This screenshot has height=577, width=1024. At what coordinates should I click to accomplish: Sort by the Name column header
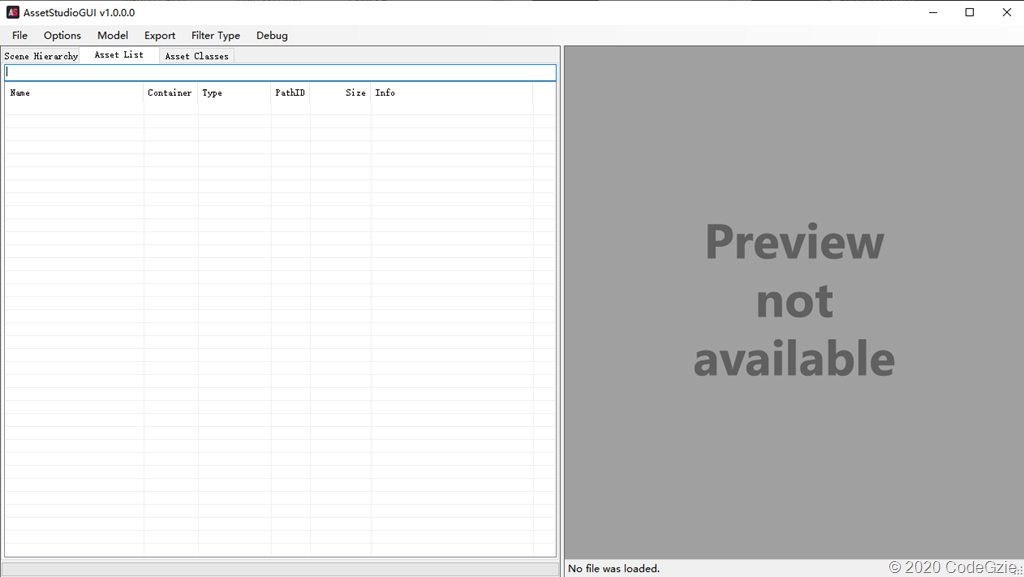[x=74, y=93]
